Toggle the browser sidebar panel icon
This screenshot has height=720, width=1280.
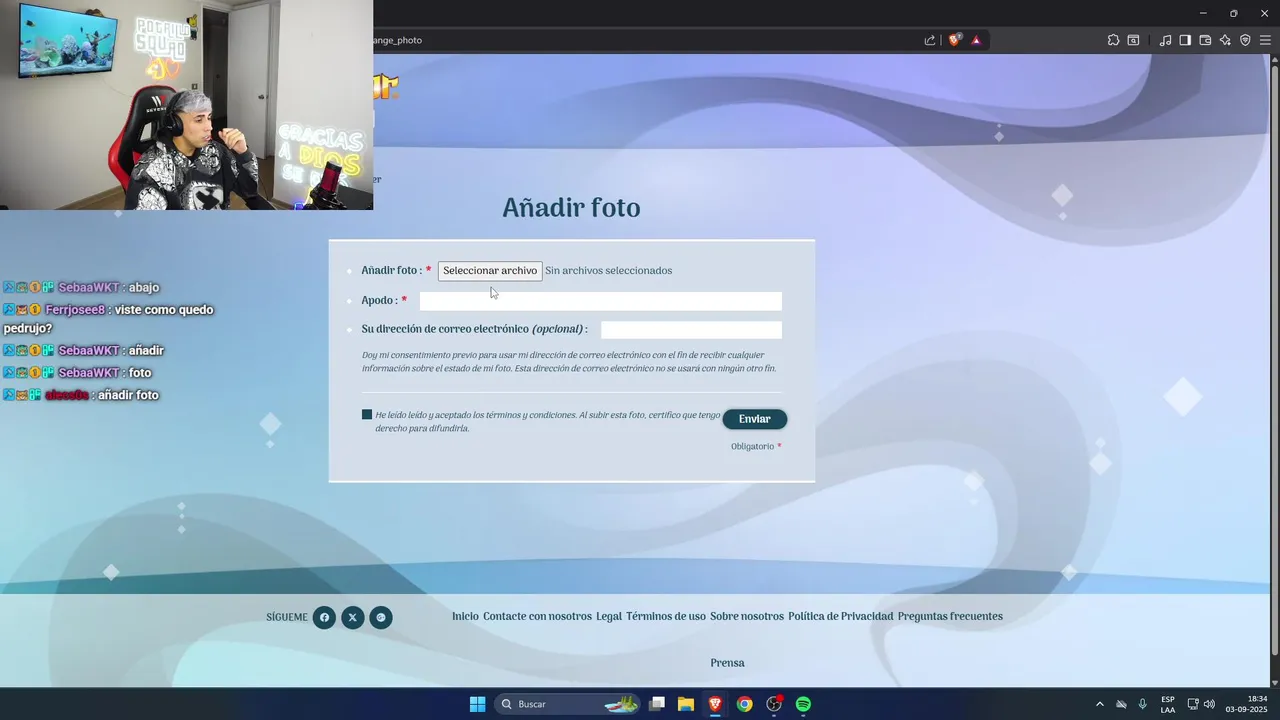(x=1185, y=40)
